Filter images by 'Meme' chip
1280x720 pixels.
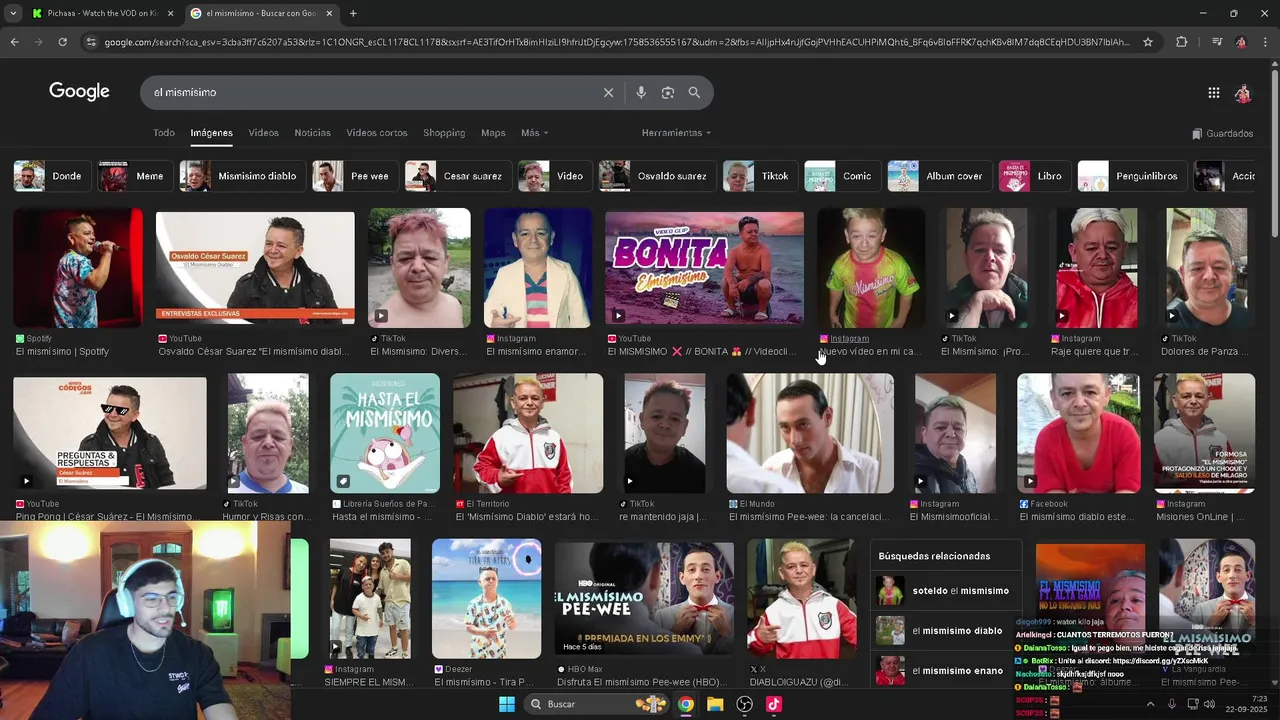133,176
